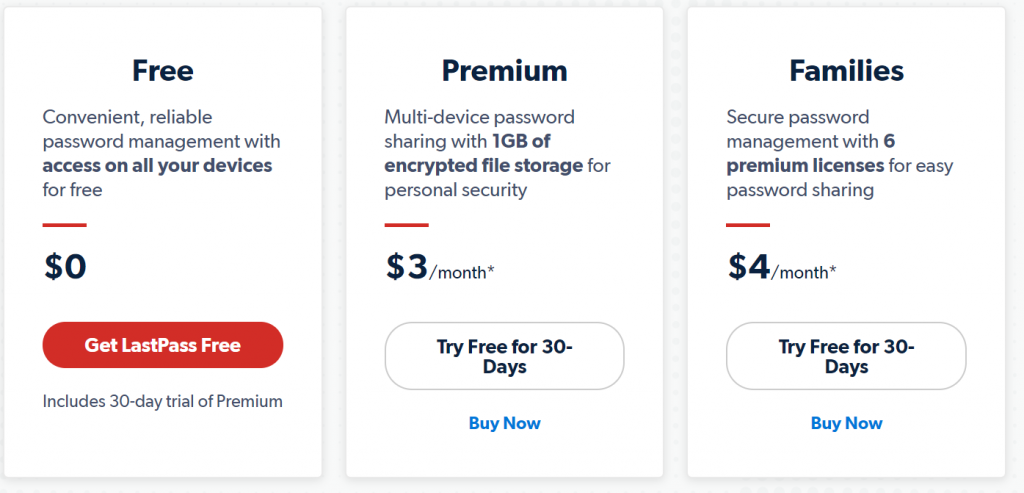Click the red divider in the Free card

pos(65,225)
